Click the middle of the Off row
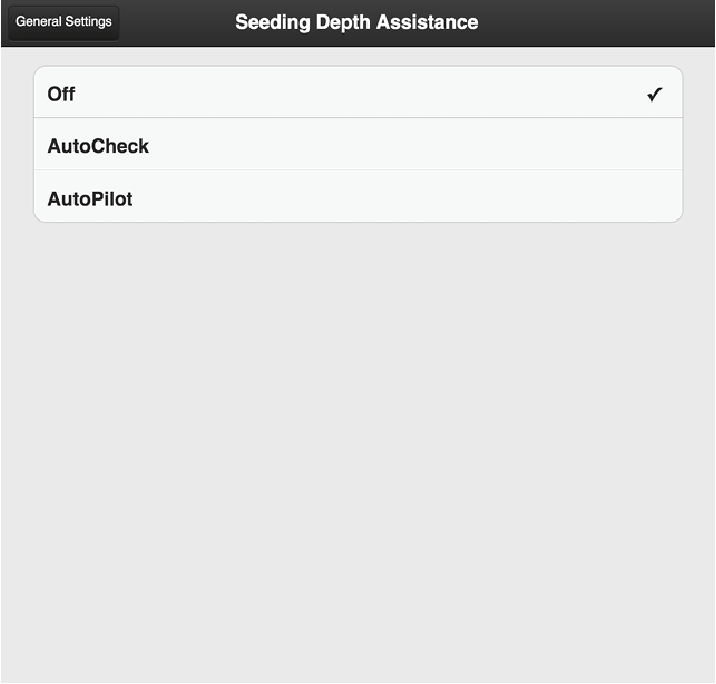This screenshot has width=716, height=684. [358, 94]
